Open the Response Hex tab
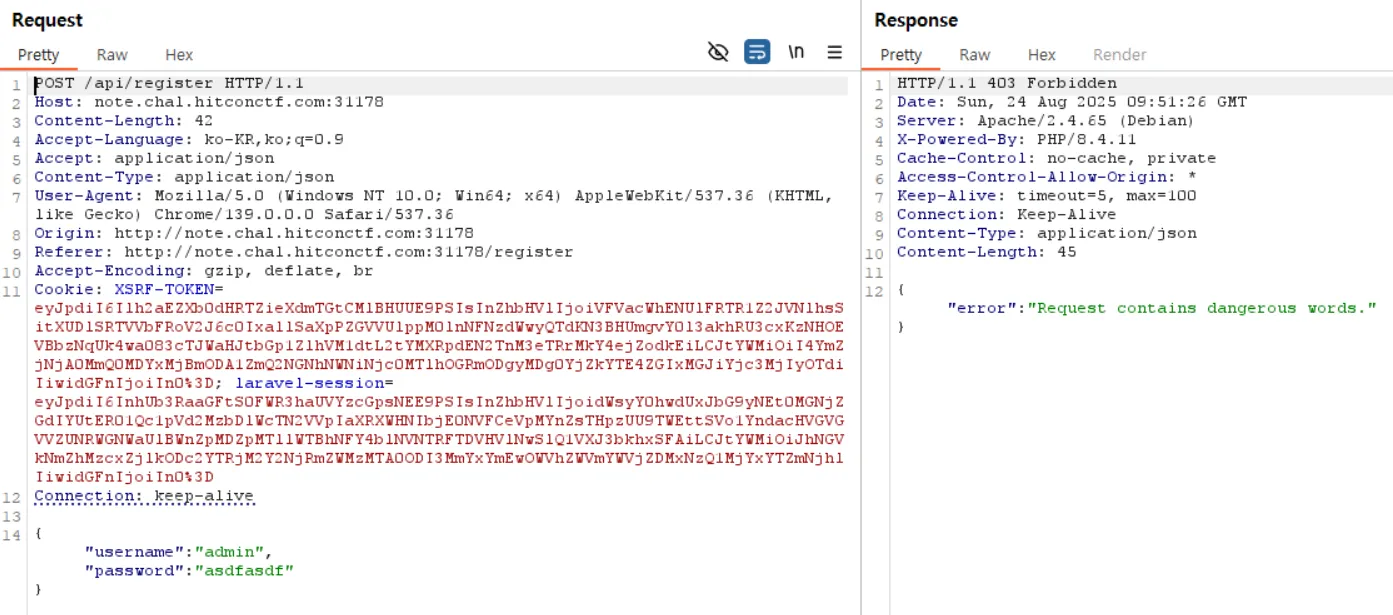This screenshot has width=1393, height=615. click(1041, 55)
